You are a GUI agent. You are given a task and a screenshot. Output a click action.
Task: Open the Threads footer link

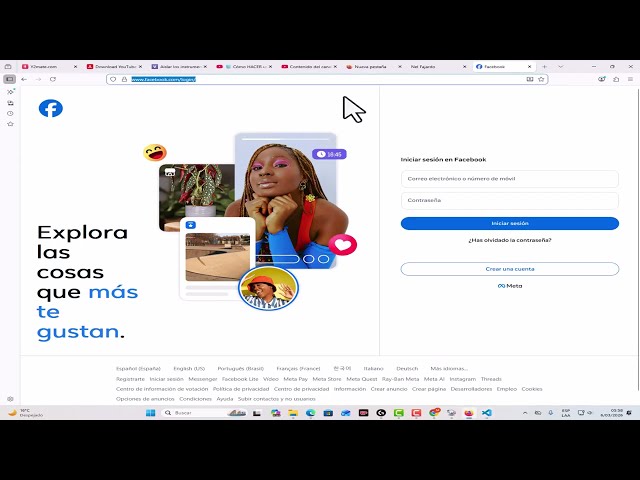tap(491, 379)
